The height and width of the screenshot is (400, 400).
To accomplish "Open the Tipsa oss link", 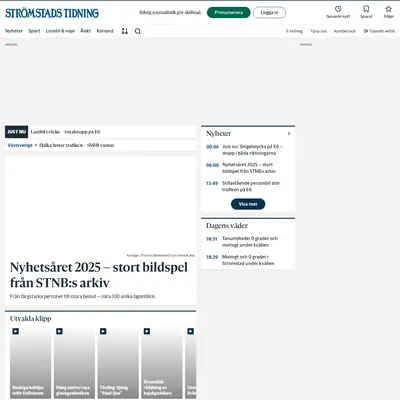I will tap(318, 31).
